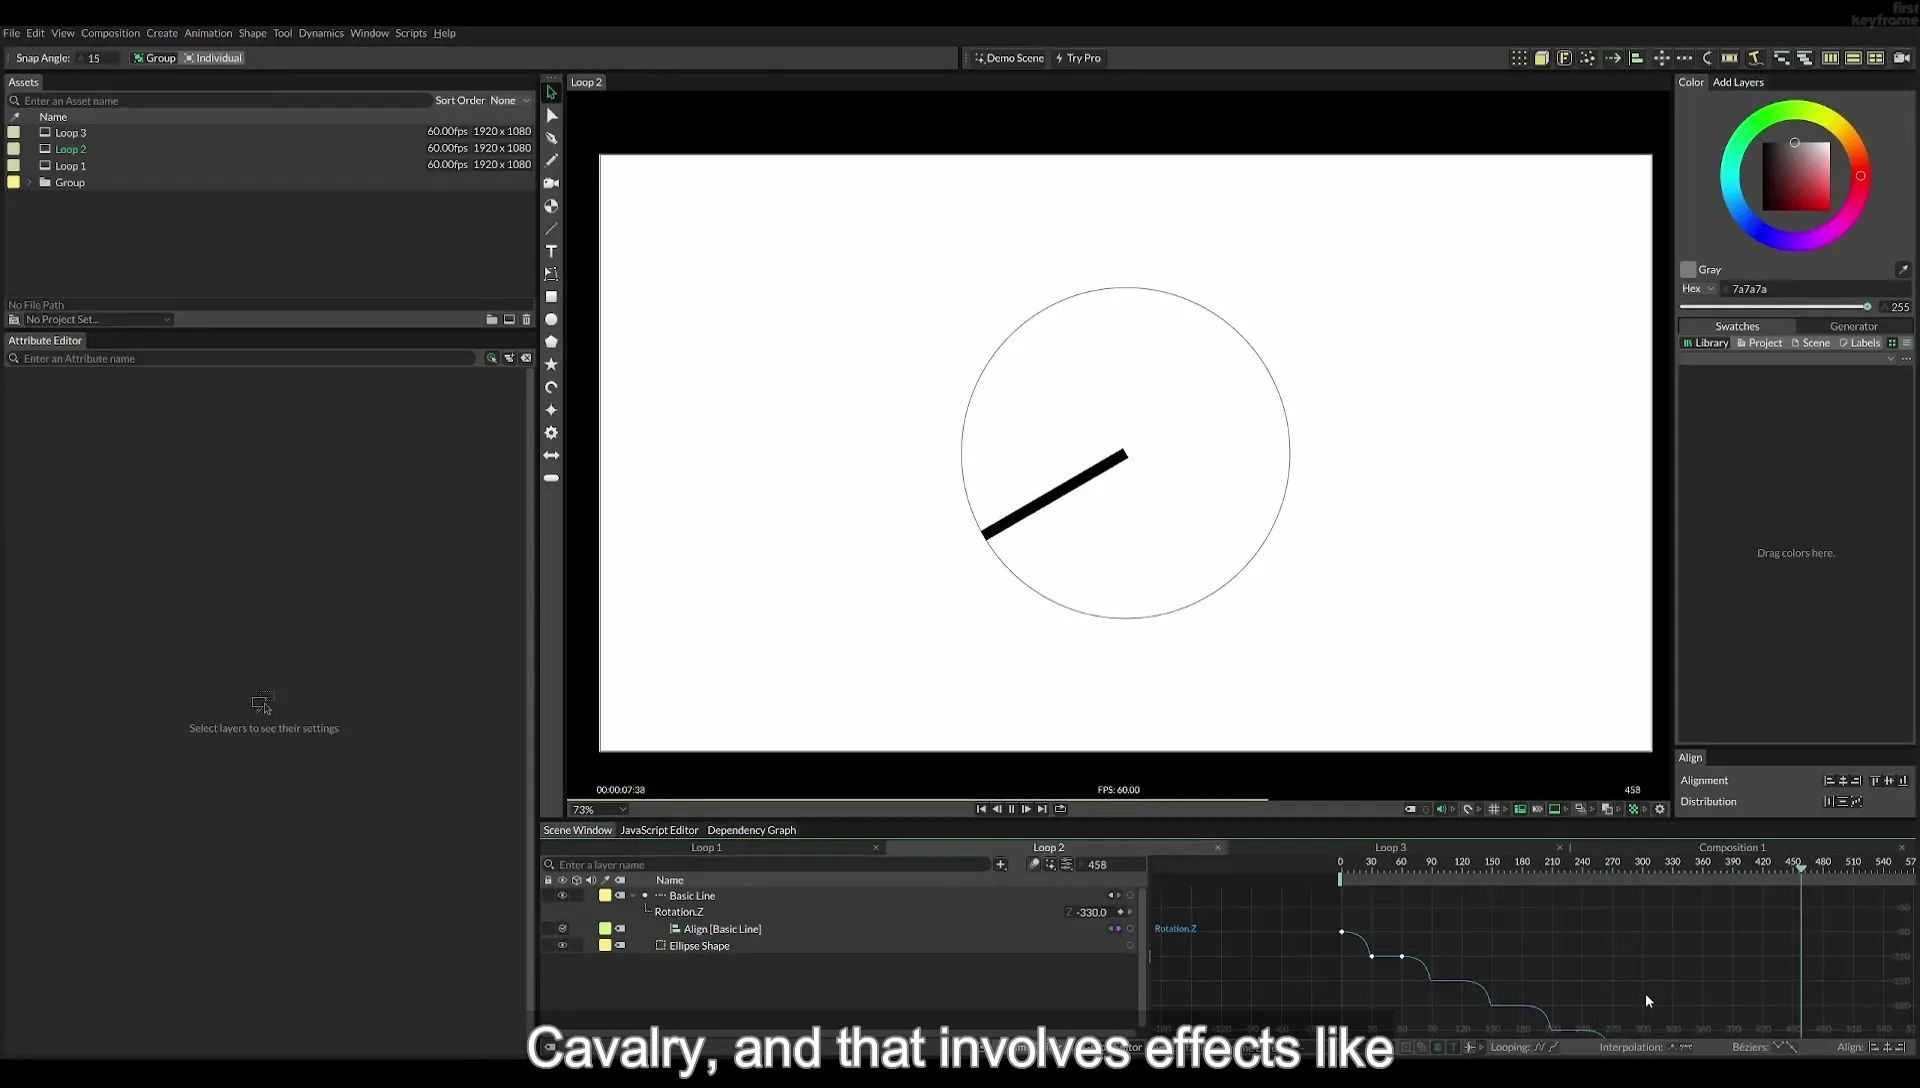Toggle Group snapping mode
This screenshot has width=1920, height=1088.
(x=154, y=58)
